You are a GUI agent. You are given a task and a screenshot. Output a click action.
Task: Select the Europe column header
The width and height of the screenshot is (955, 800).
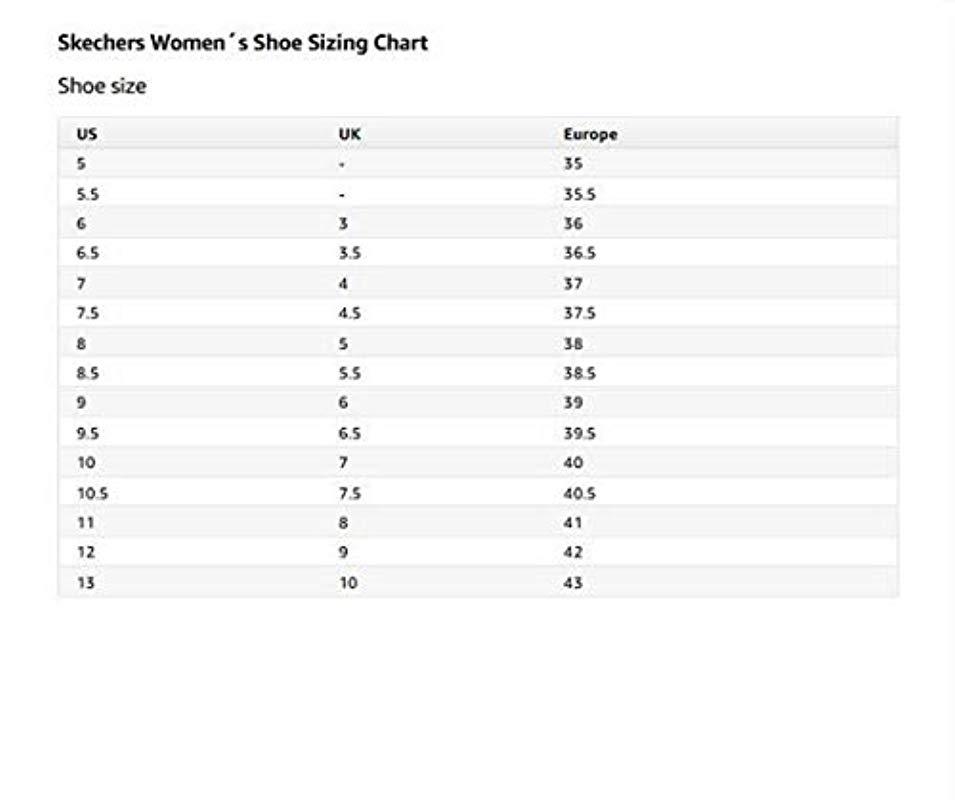pos(590,133)
